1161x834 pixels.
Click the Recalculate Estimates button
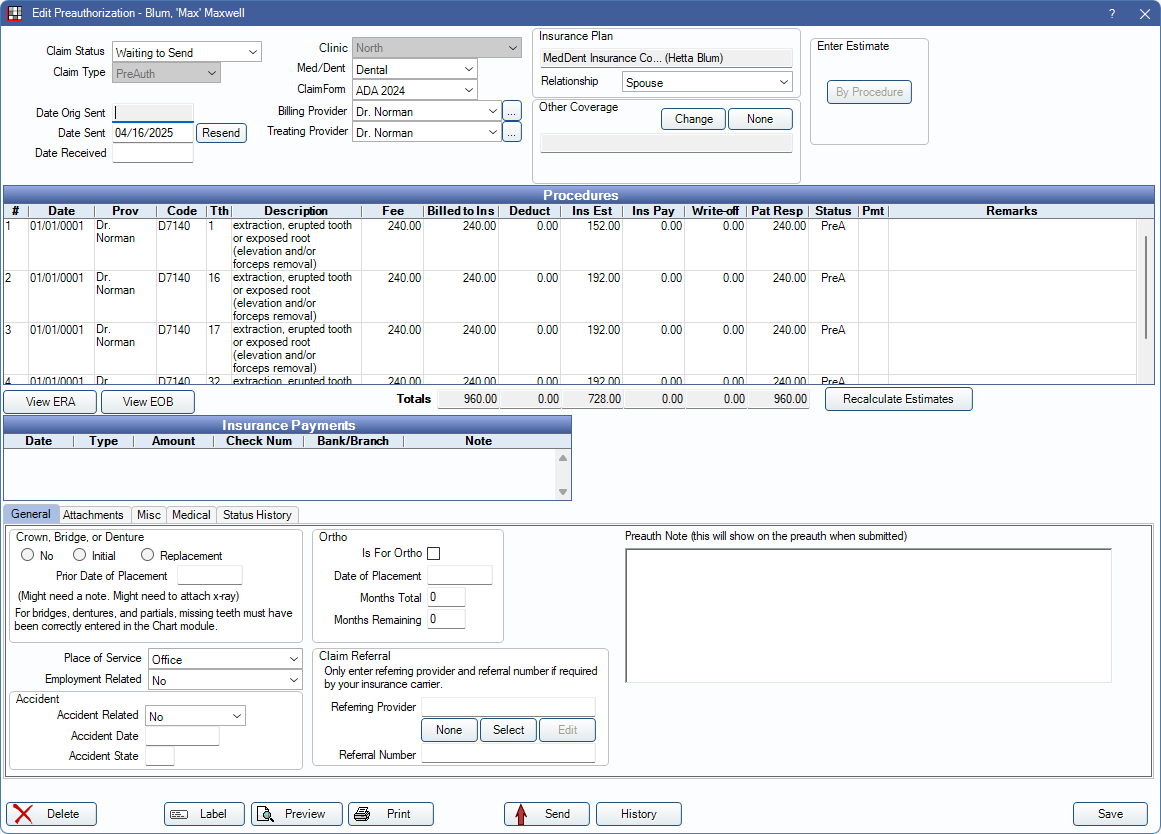(x=897, y=399)
